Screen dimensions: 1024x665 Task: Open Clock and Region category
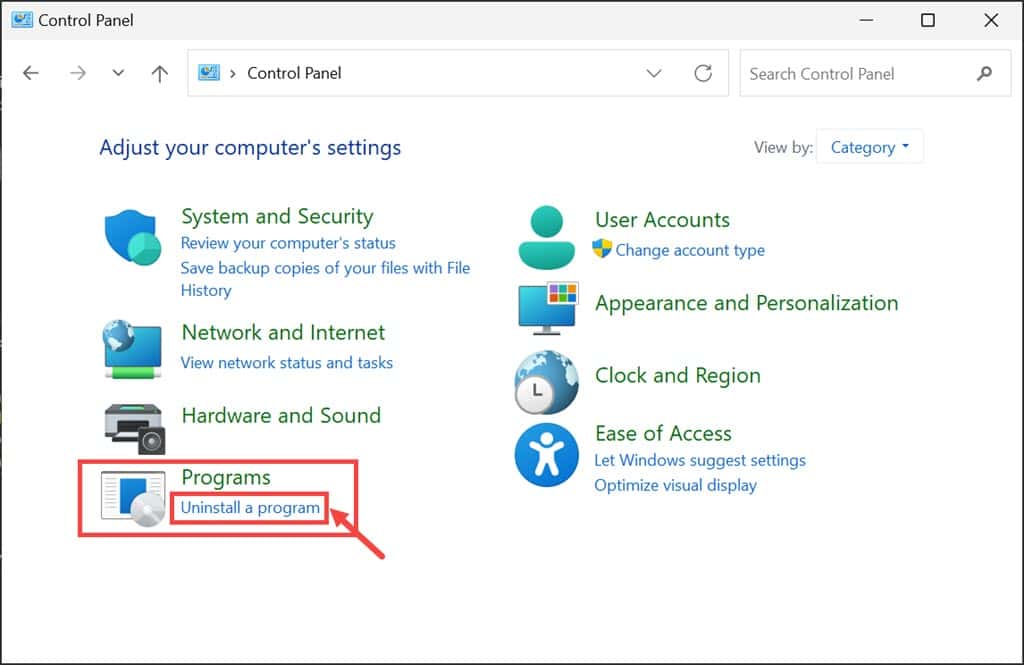pos(678,376)
